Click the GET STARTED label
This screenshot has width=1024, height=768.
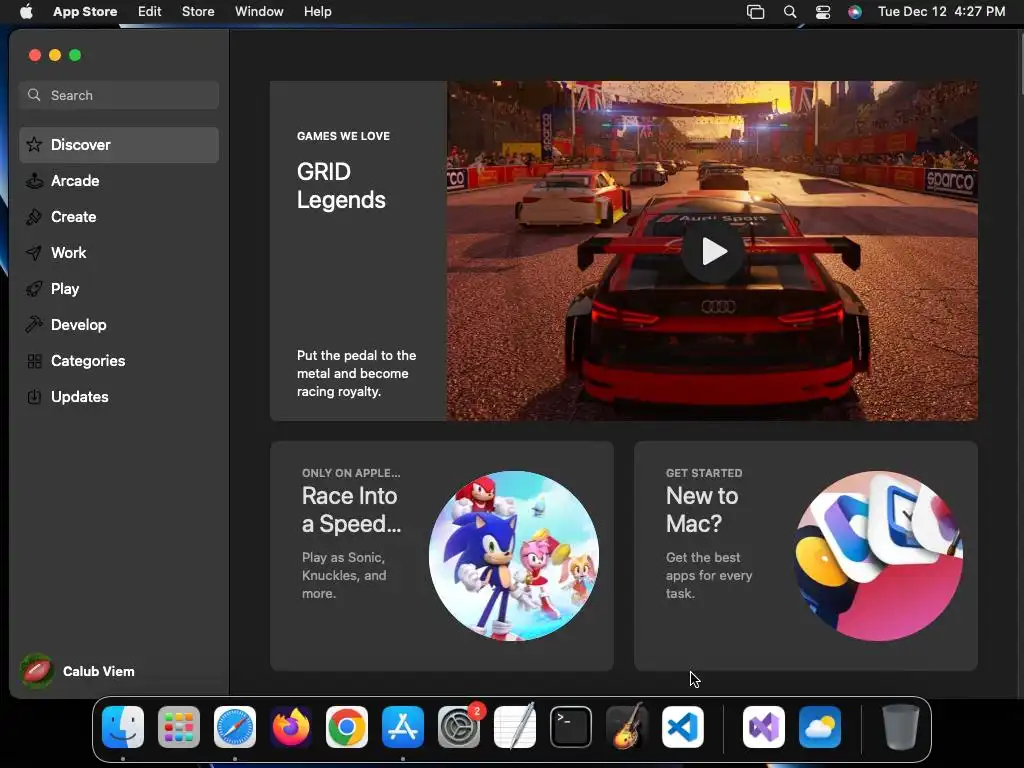(704, 473)
